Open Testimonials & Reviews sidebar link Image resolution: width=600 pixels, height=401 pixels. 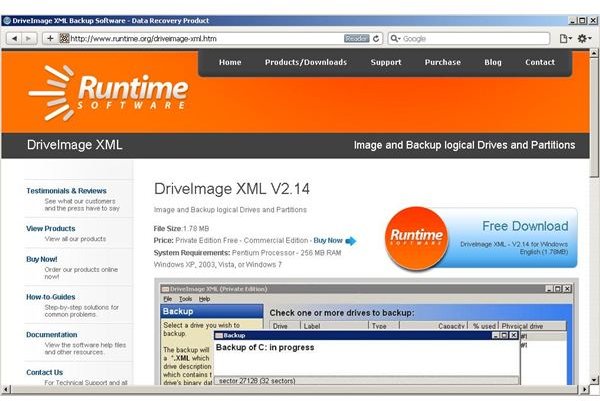click(x=66, y=191)
